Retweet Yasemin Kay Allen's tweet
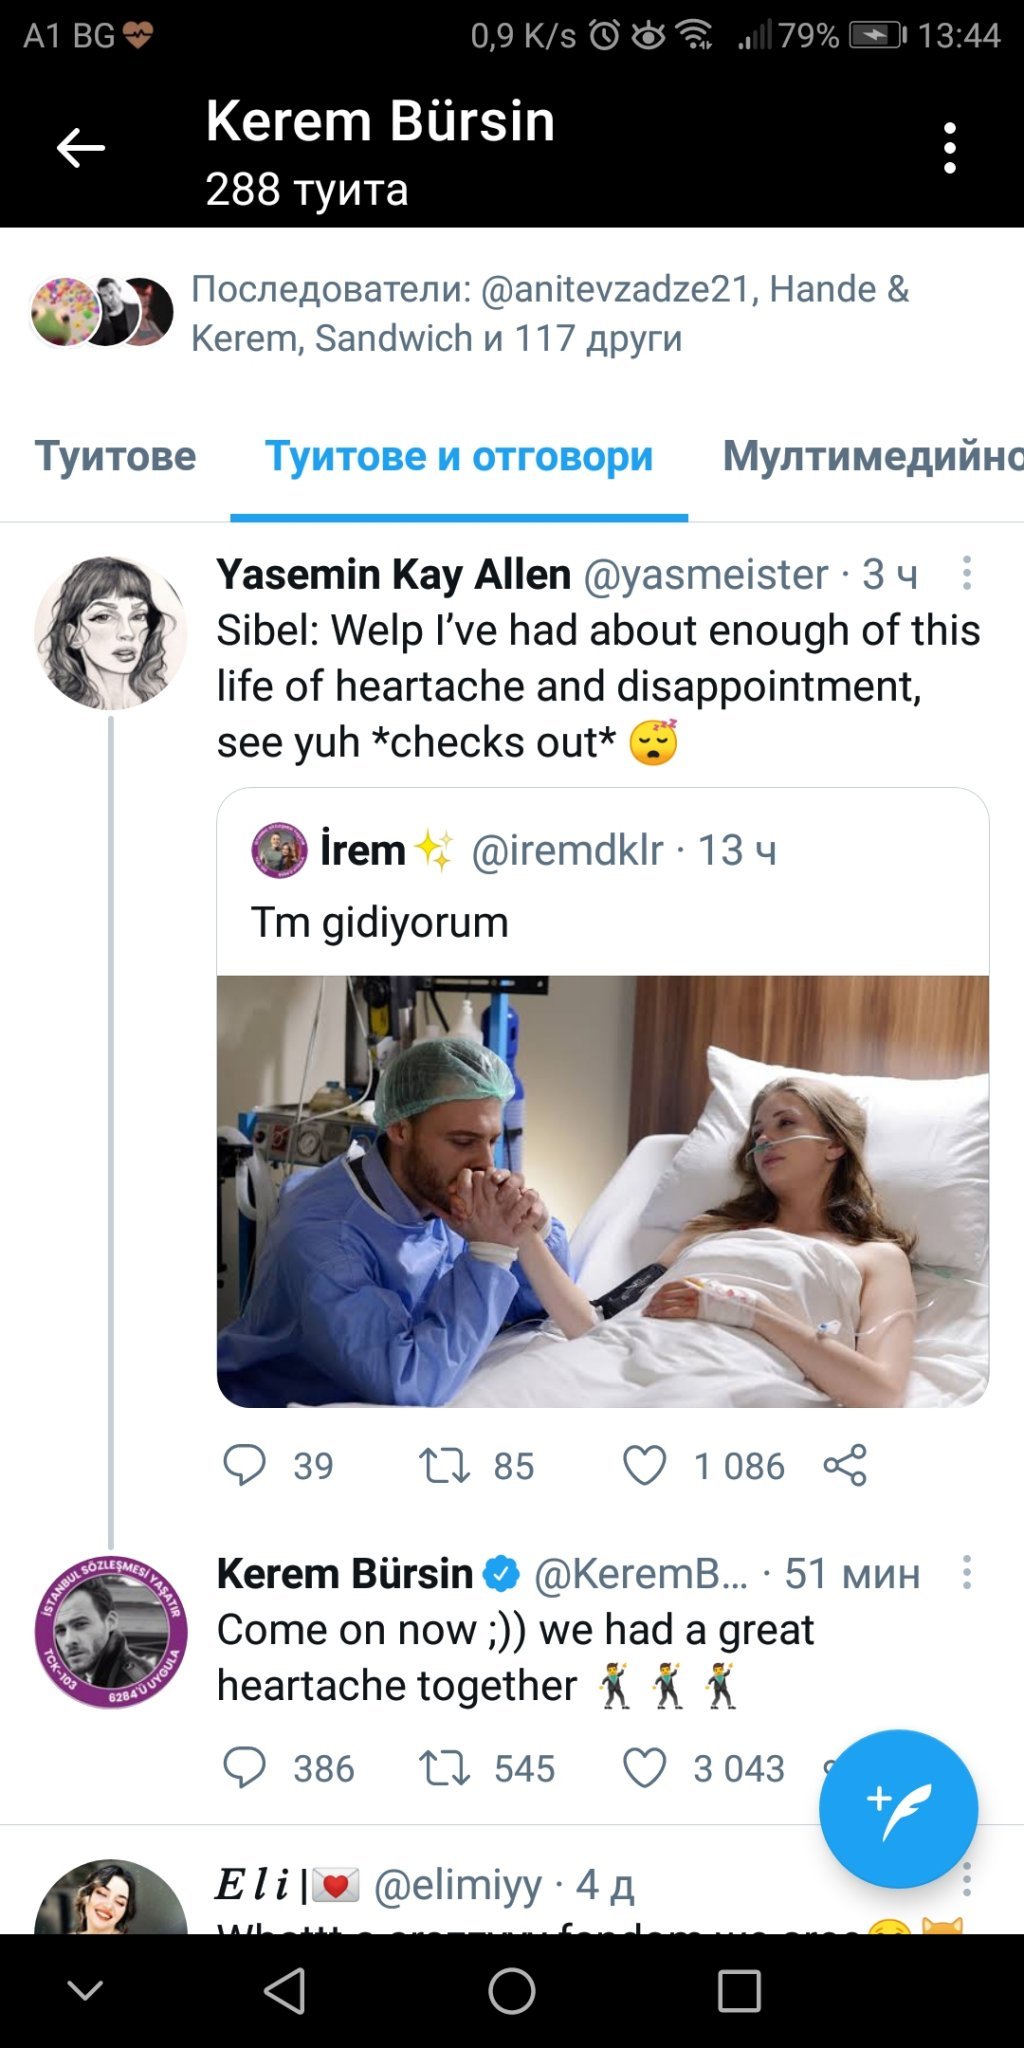The height and width of the screenshot is (2048, 1024). (444, 1465)
